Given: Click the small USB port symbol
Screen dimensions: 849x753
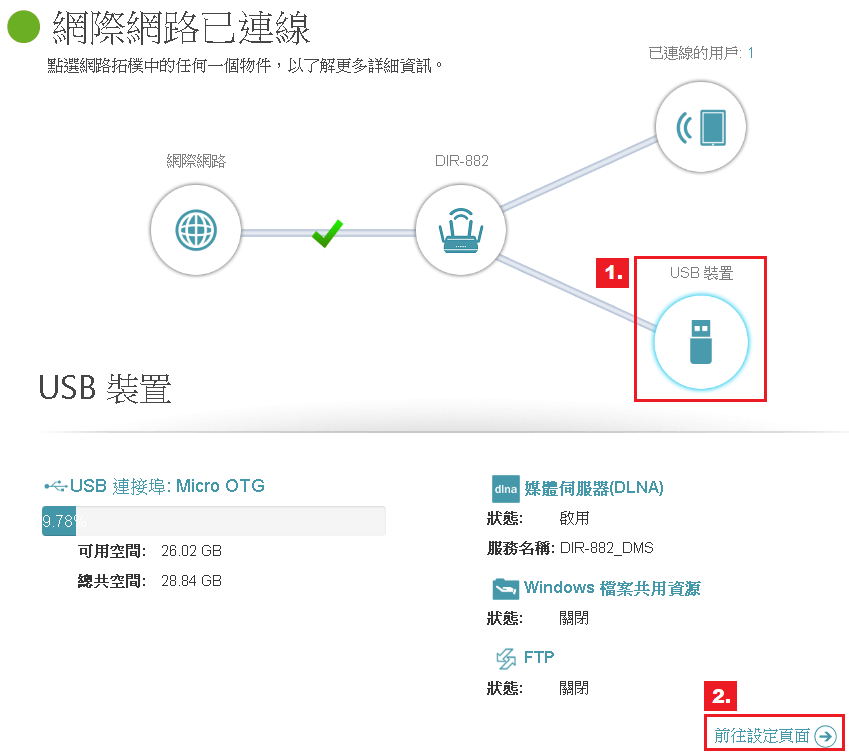Looking at the screenshot, I should [x=55, y=486].
